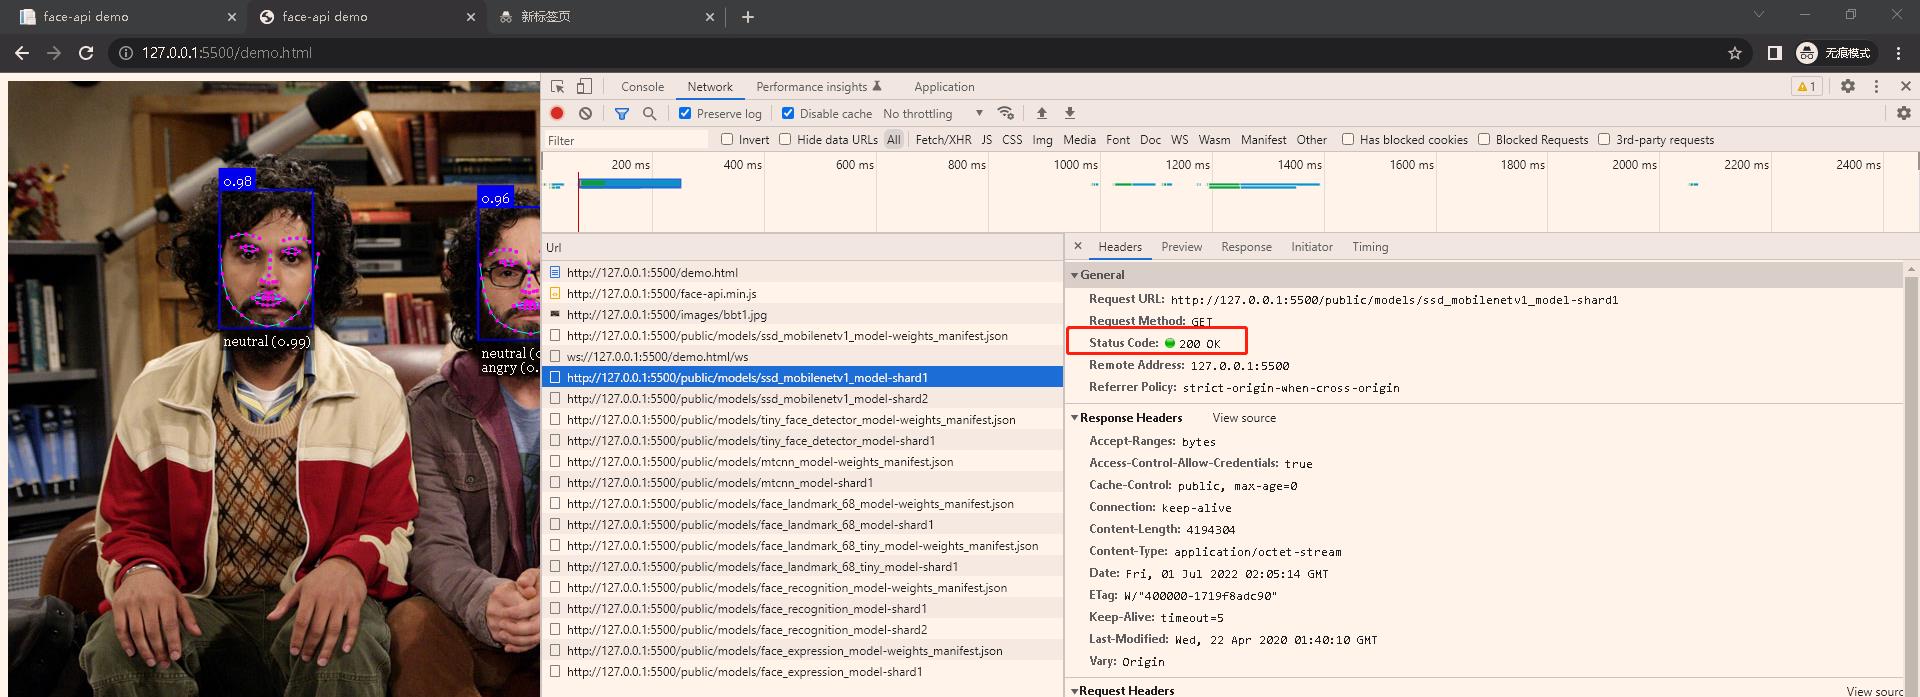Click the Import HAR upload arrow
Screen dimensions: 1920x697
click(x=1041, y=113)
